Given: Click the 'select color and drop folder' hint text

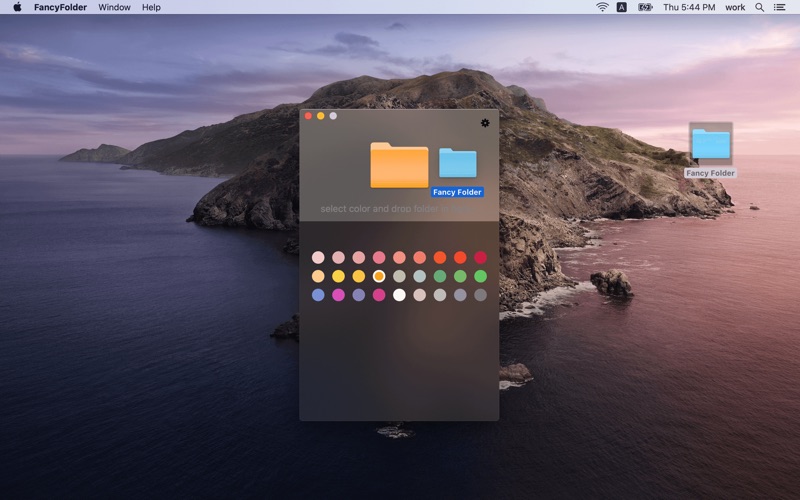Looking at the screenshot, I should [x=395, y=209].
